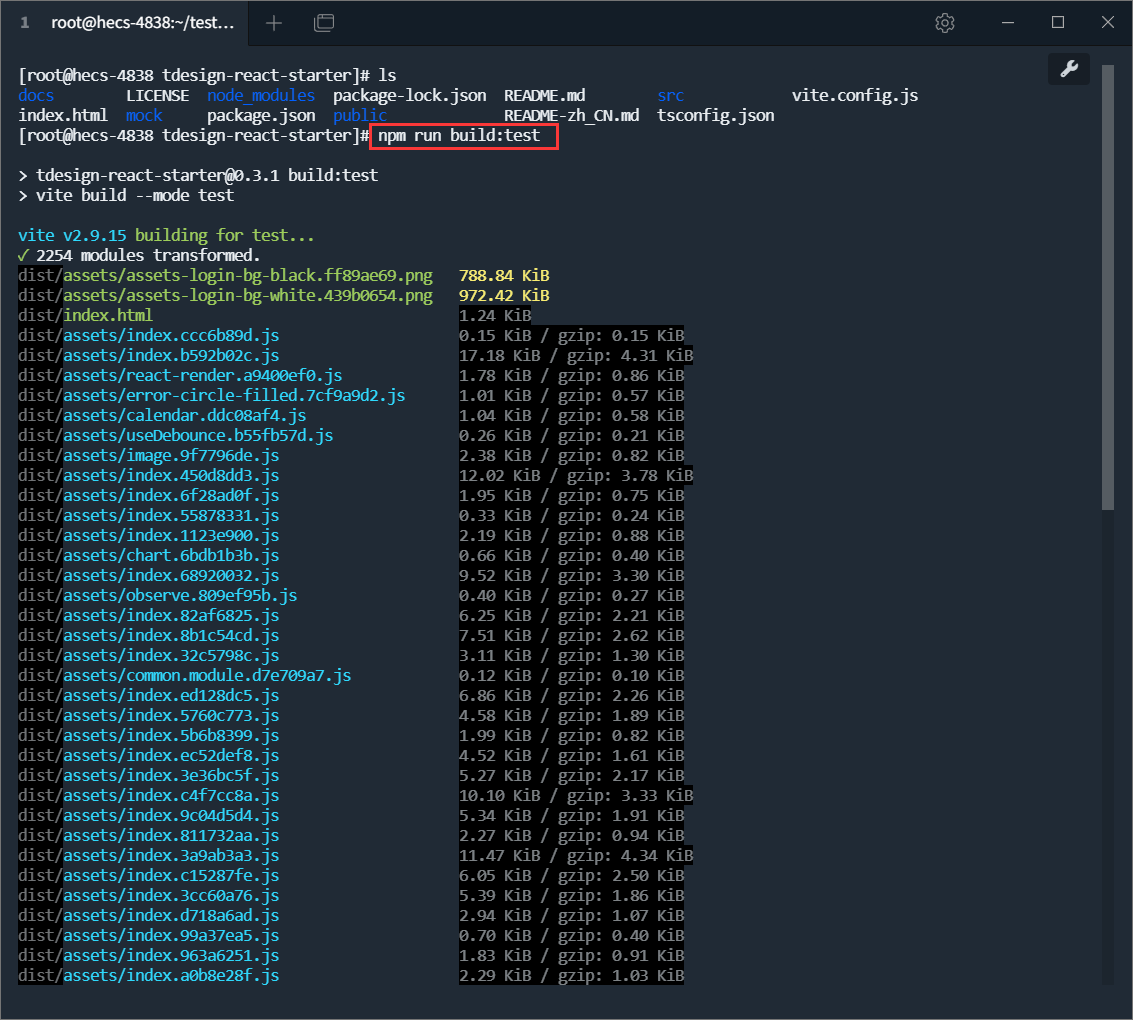Click 'vite v2.9.15 building for test...' line
Screen dimensions: 1133x1020
[166, 235]
